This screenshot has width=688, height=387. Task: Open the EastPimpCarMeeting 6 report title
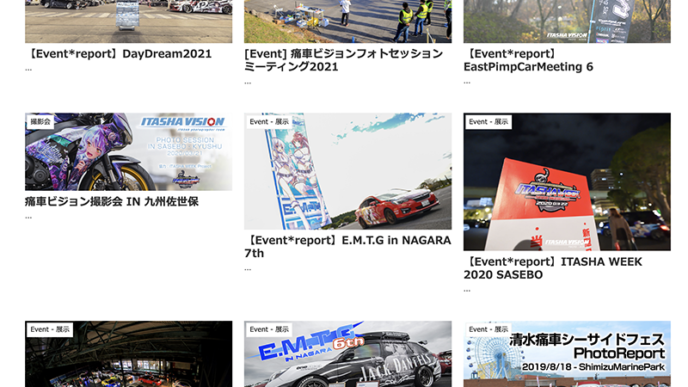click(x=529, y=60)
